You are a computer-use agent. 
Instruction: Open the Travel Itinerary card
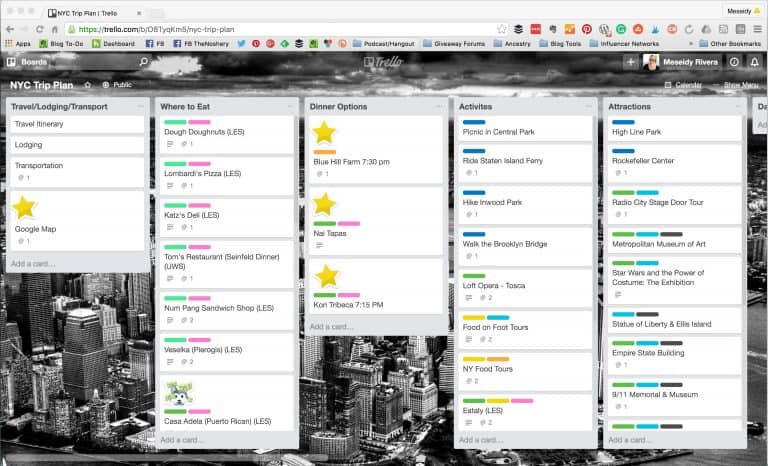pyautogui.click(x=77, y=124)
